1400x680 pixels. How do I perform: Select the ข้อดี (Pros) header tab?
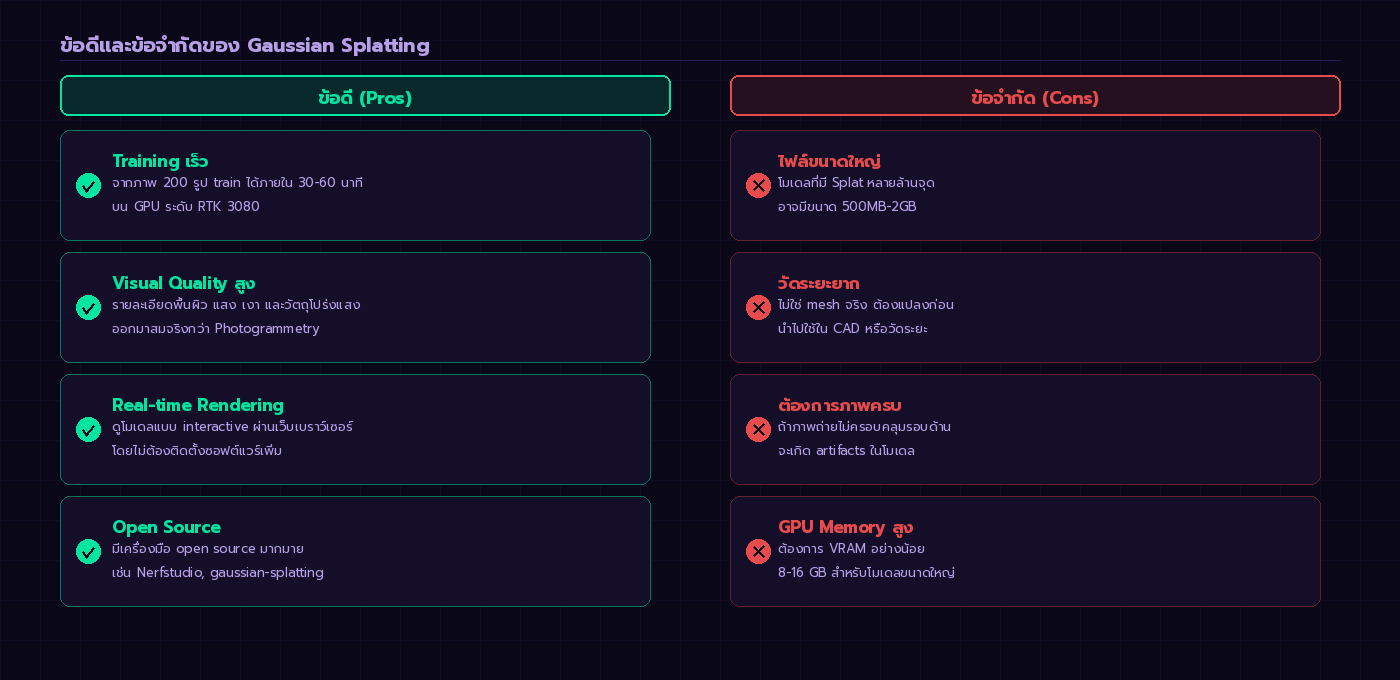[x=365, y=97]
